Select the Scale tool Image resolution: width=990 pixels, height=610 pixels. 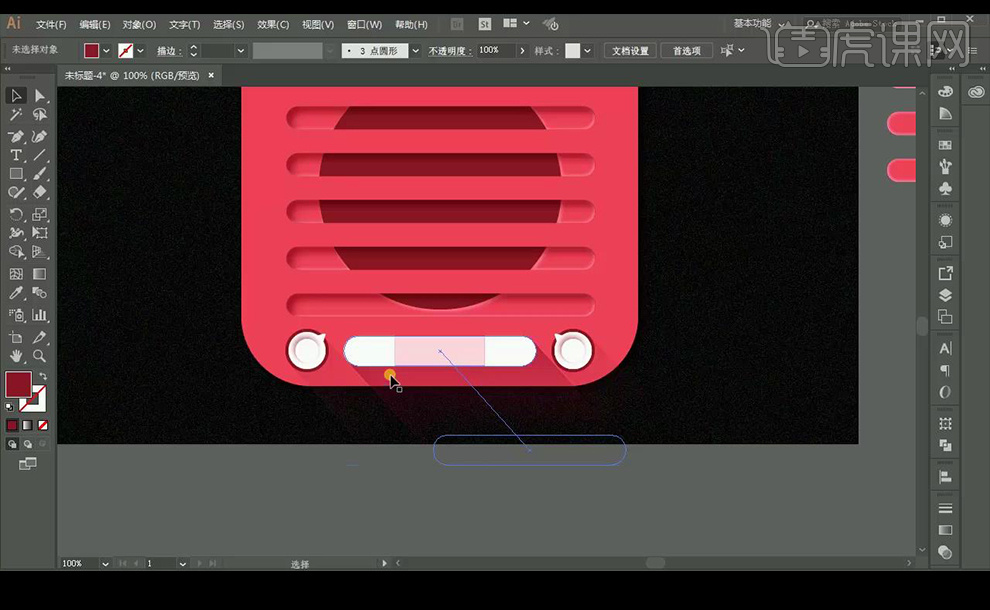coord(40,215)
